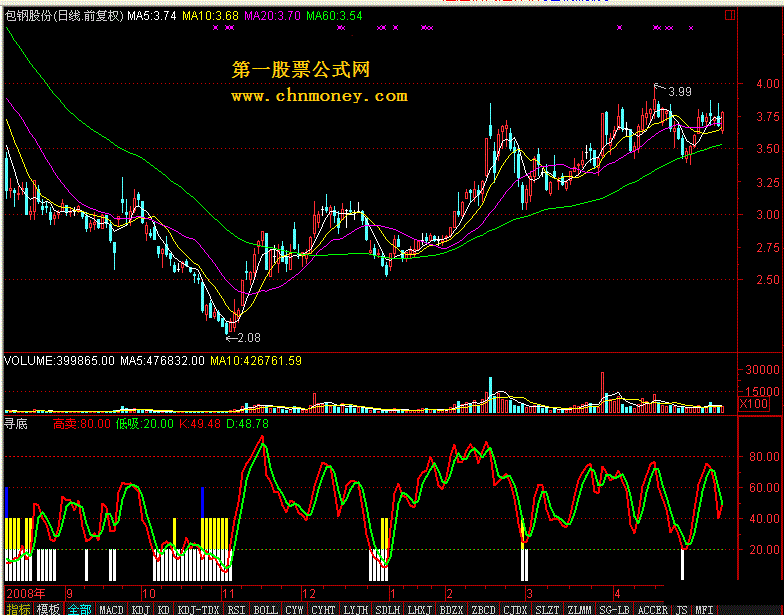This screenshot has height=615, width=784.
Task: Click the D:48.78 value label
Action: click(x=248, y=424)
